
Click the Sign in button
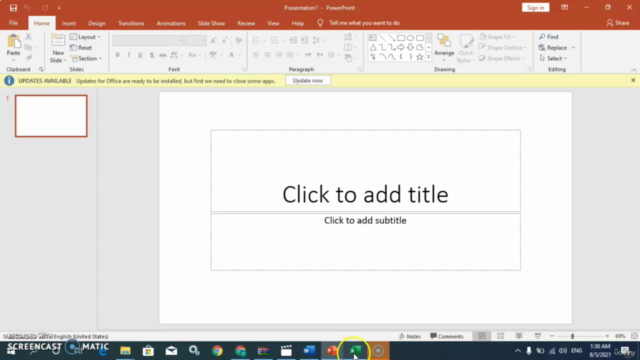click(x=535, y=7)
